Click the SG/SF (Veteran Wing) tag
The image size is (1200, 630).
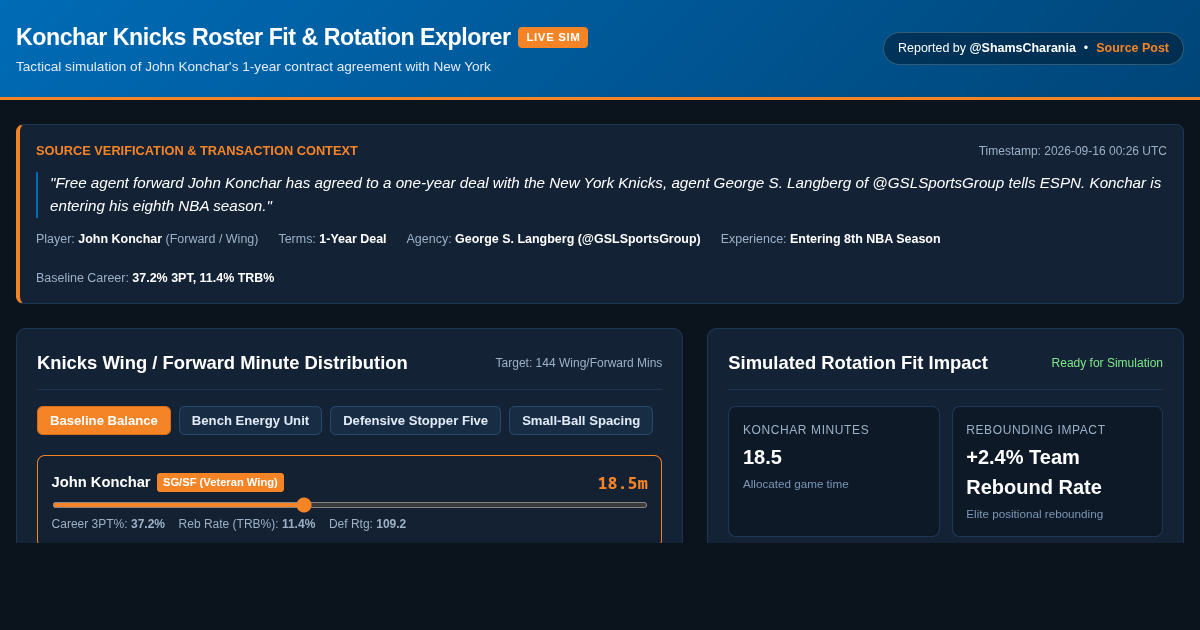220,482
